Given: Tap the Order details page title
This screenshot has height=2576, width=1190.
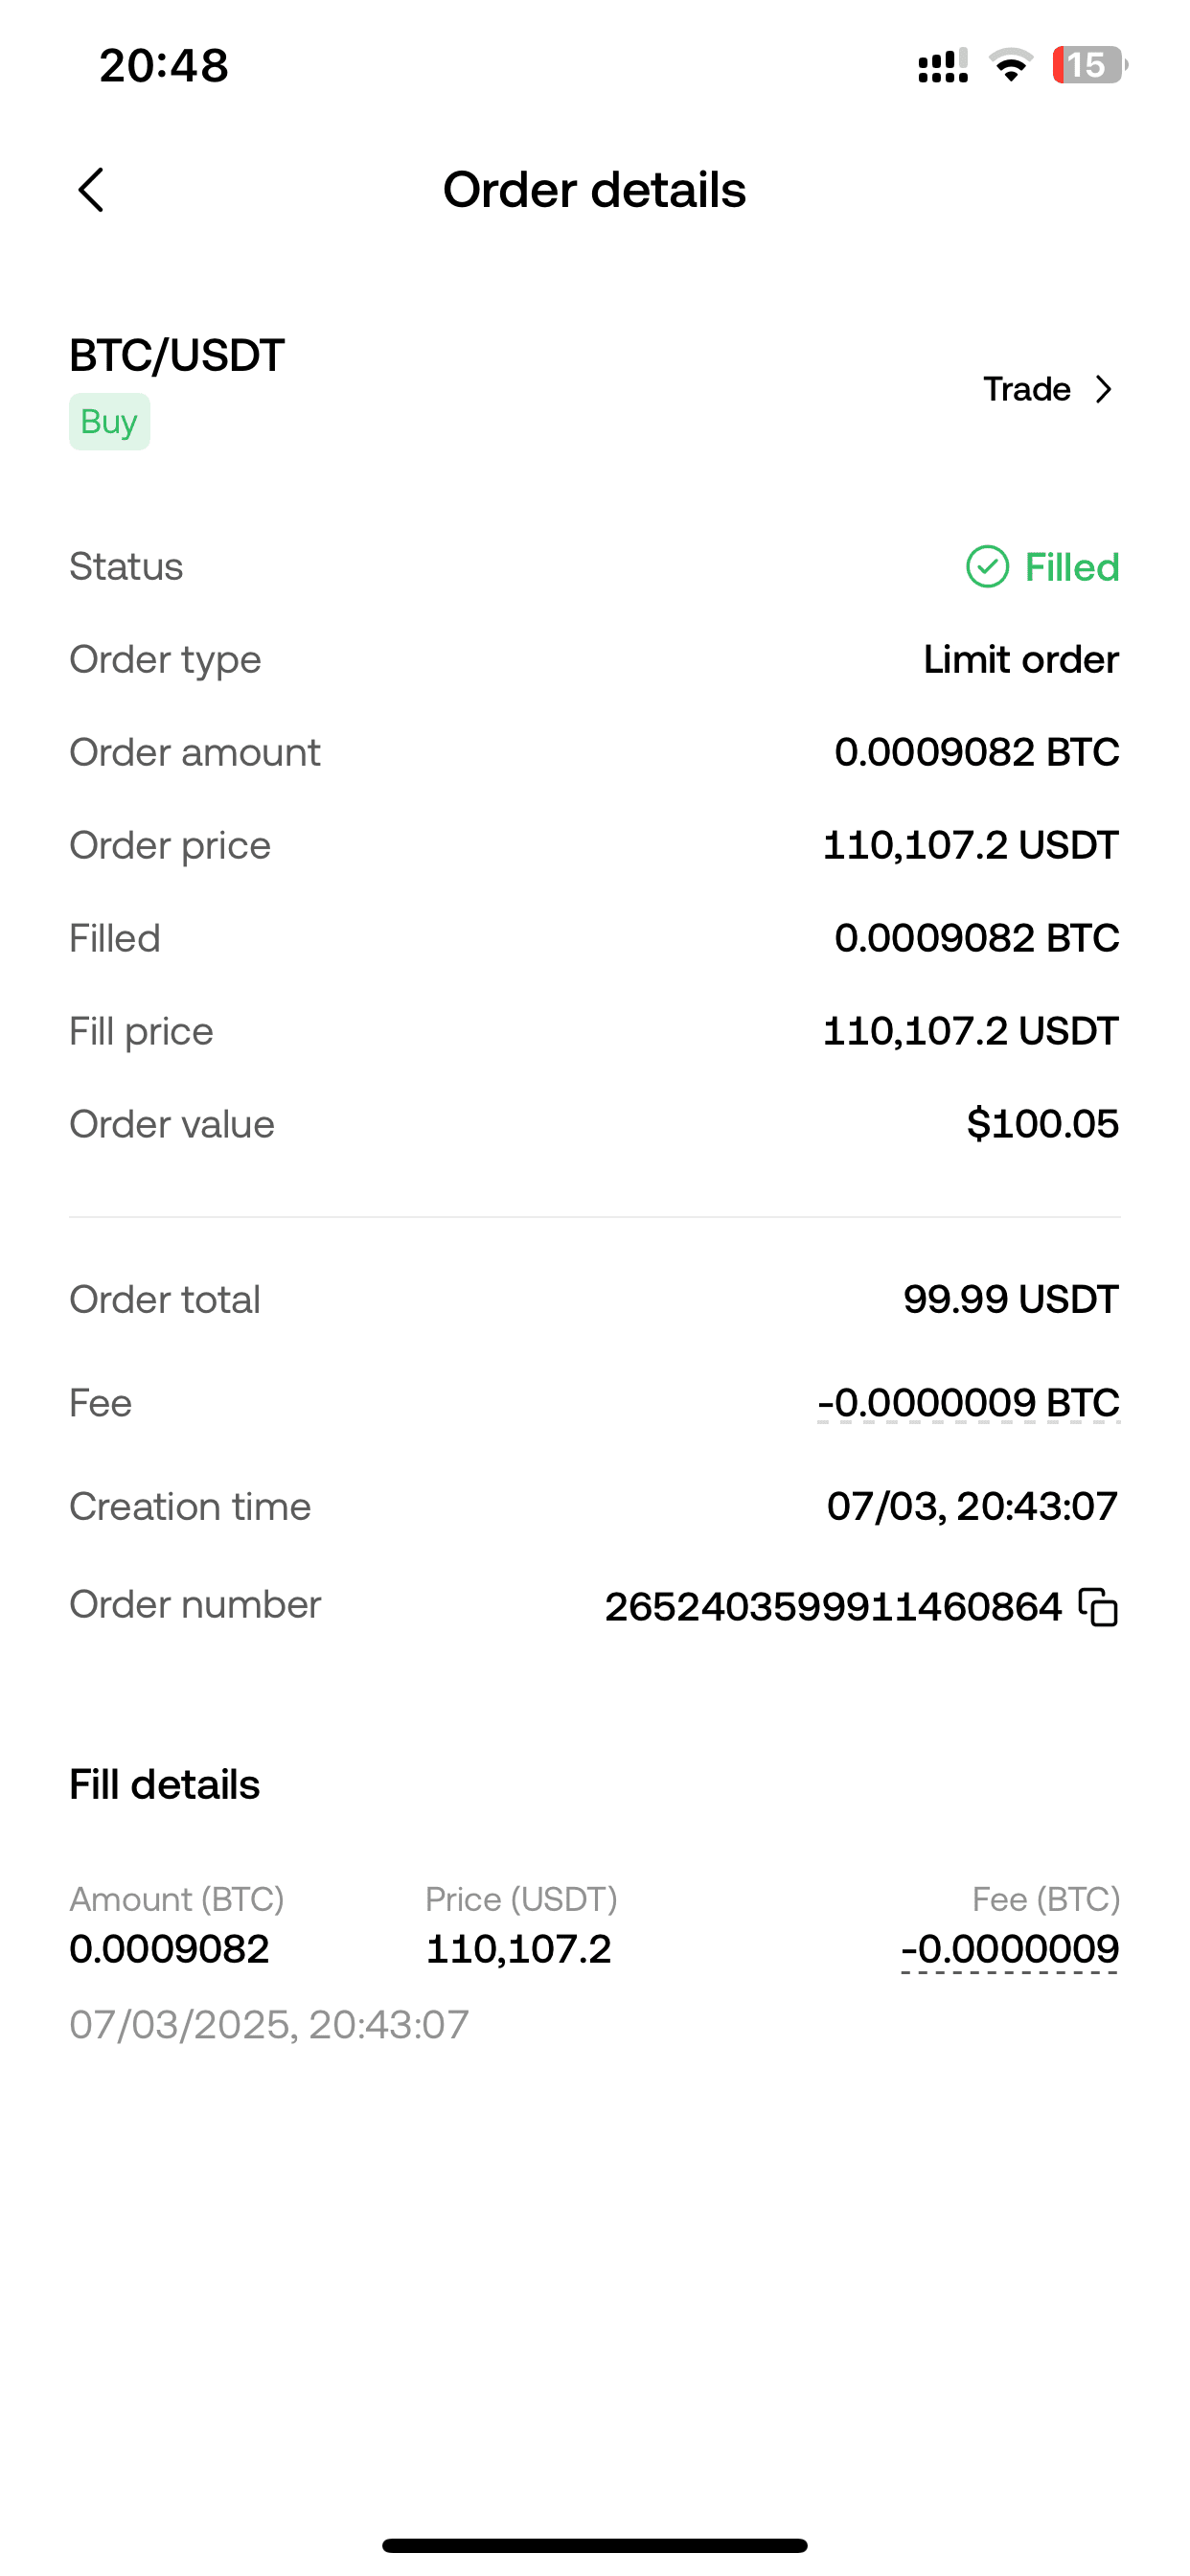Looking at the screenshot, I should tap(595, 190).
